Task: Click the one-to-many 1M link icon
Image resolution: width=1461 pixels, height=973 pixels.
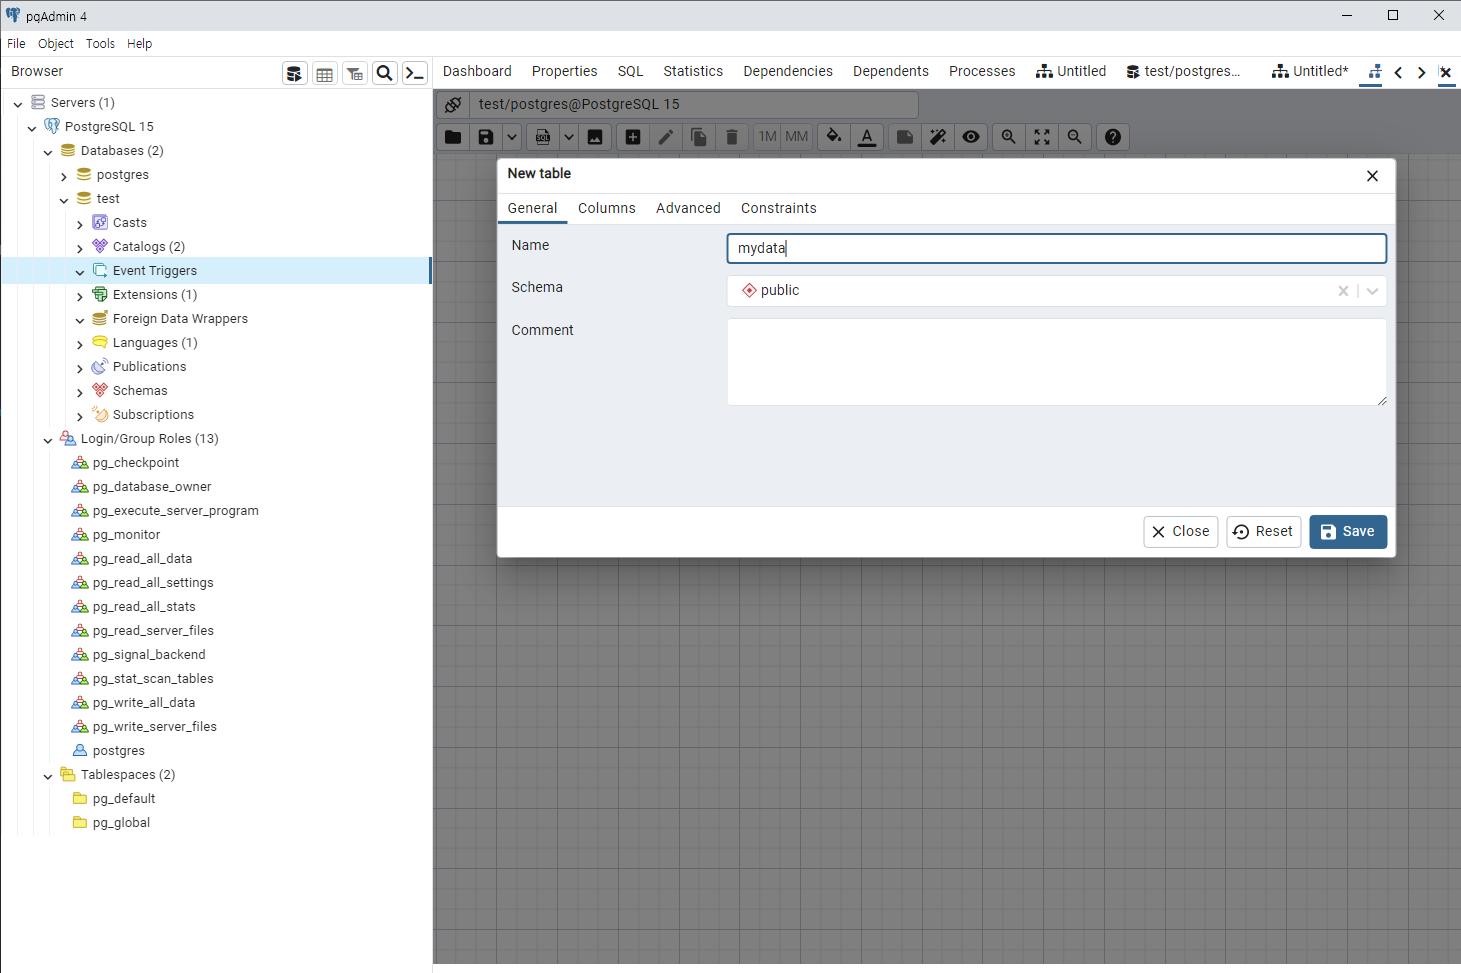Action: tap(768, 137)
